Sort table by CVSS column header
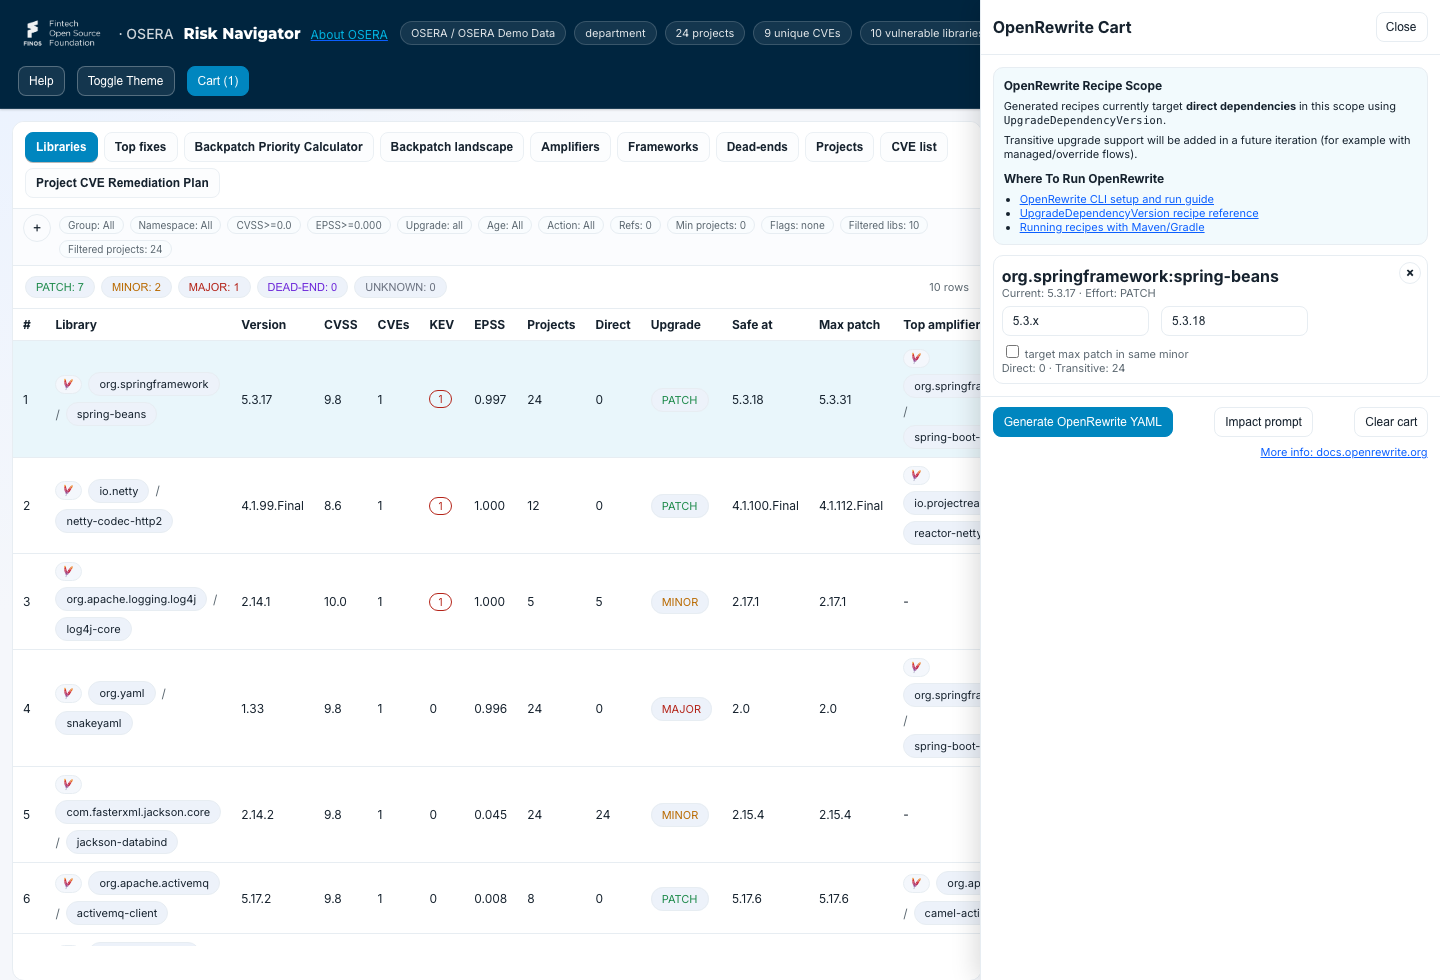 pyautogui.click(x=341, y=325)
